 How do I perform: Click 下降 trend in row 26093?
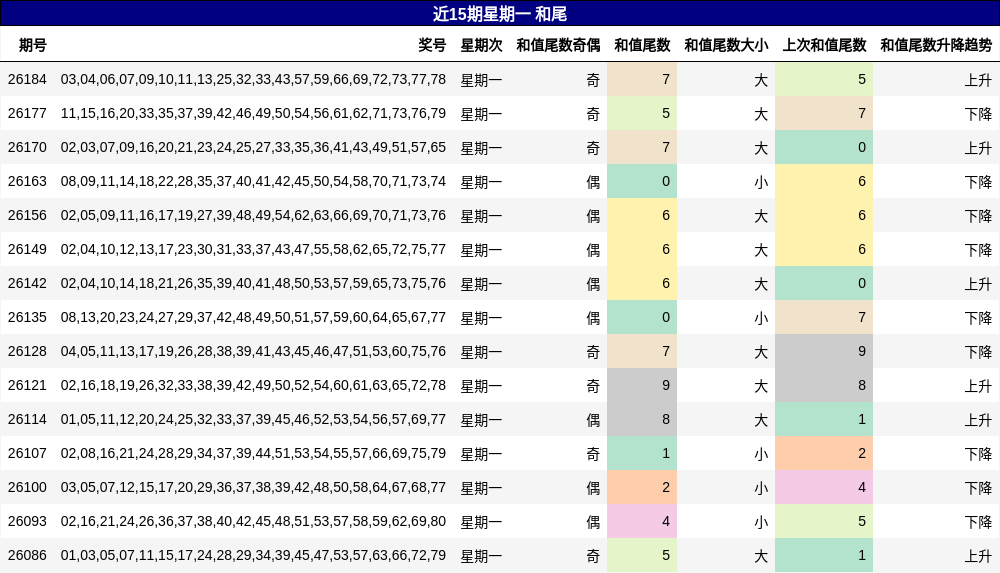tap(978, 522)
